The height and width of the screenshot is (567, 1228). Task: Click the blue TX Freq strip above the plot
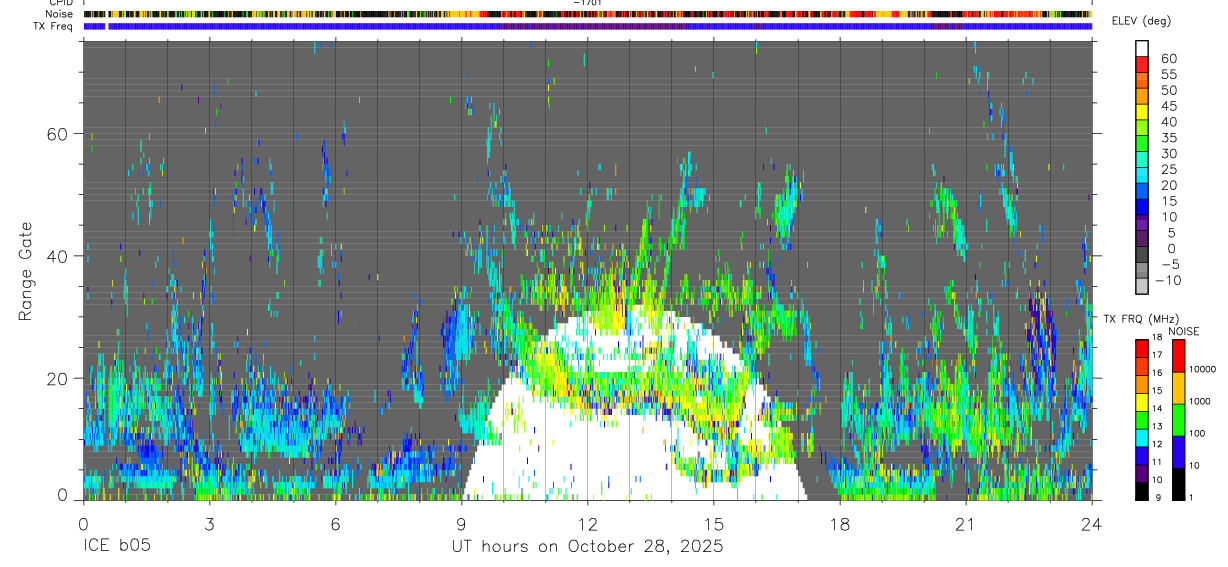click(587, 26)
